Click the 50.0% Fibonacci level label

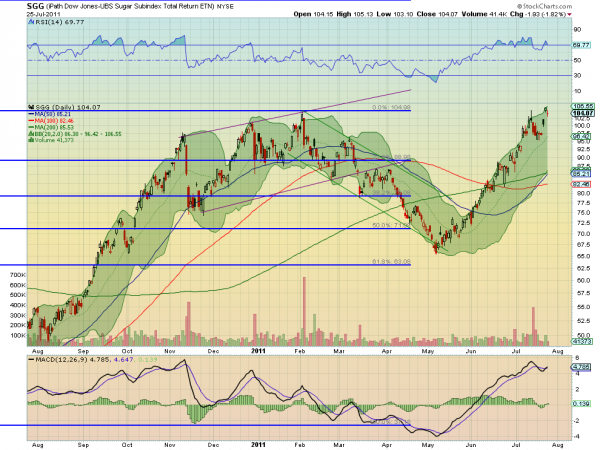point(391,226)
